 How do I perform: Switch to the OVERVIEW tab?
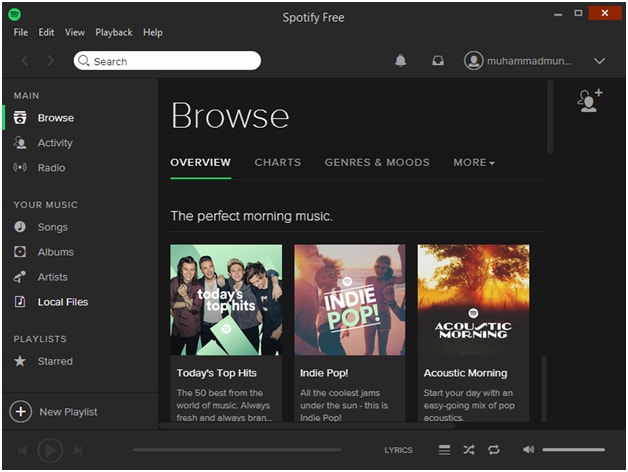tap(201, 162)
